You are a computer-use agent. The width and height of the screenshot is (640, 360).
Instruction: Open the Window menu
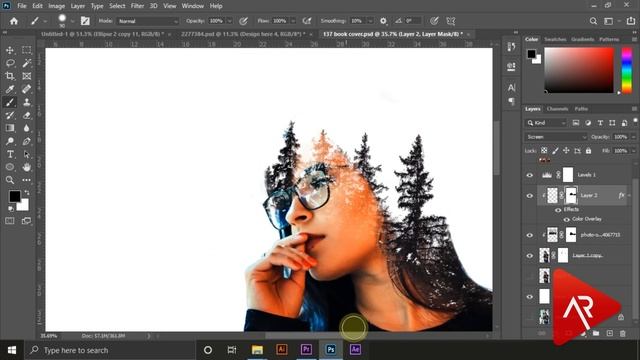193,6
